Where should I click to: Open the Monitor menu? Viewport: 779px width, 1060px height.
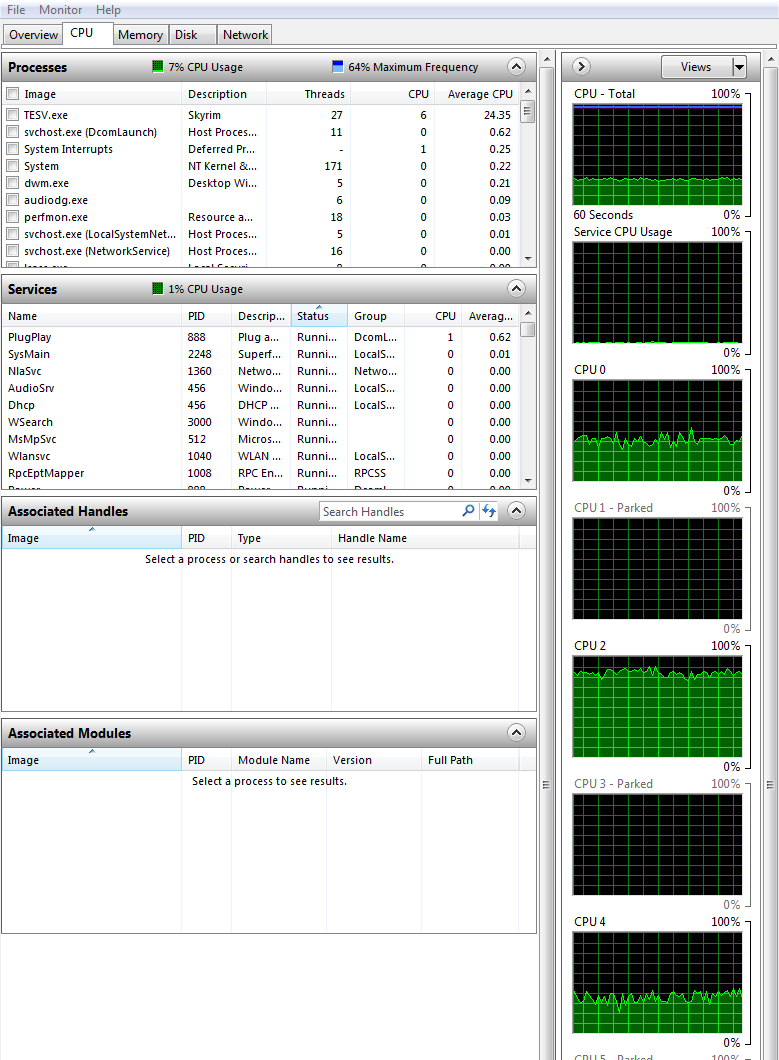coord(61,10)
